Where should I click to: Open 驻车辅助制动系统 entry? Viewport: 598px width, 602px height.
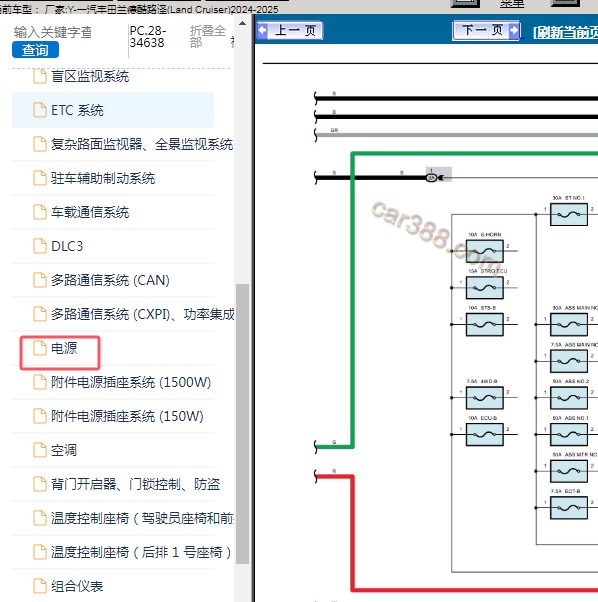(x=103, y=179)
